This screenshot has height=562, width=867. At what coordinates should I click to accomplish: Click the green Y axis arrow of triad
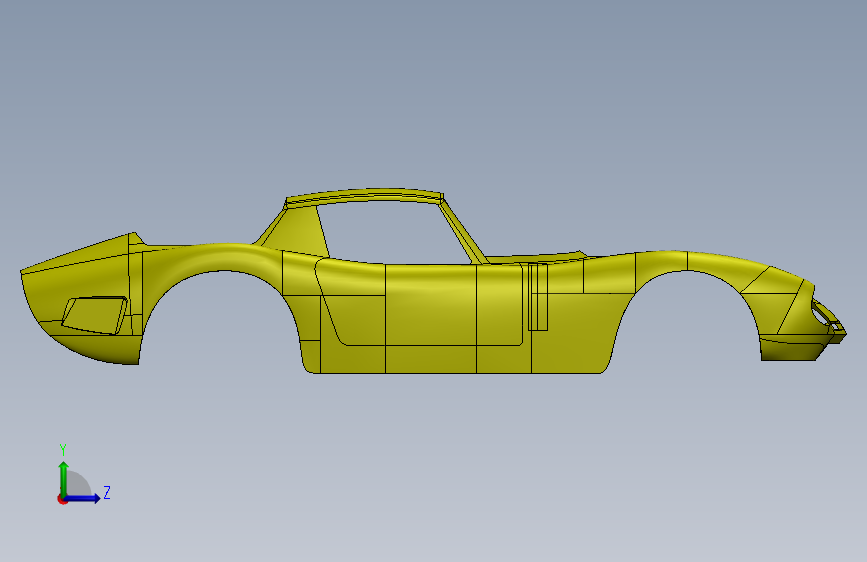click(x=64, y=478)
